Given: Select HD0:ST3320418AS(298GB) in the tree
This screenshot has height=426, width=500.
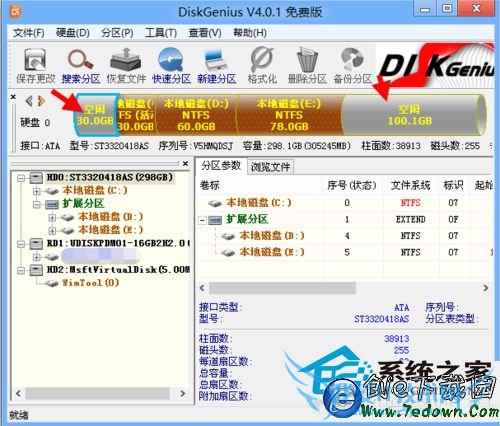Looking at the screenshot, I should (110, 177).
